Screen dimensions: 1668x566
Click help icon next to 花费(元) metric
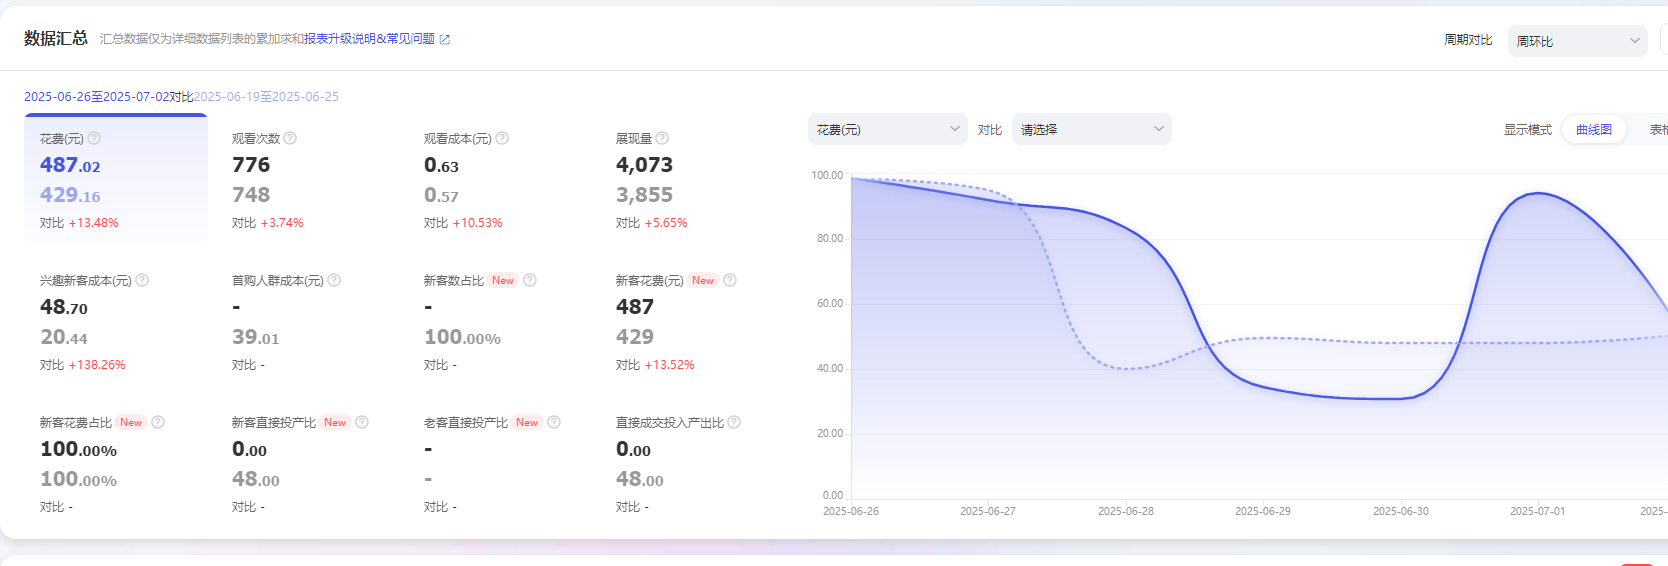tap(94, 139)
